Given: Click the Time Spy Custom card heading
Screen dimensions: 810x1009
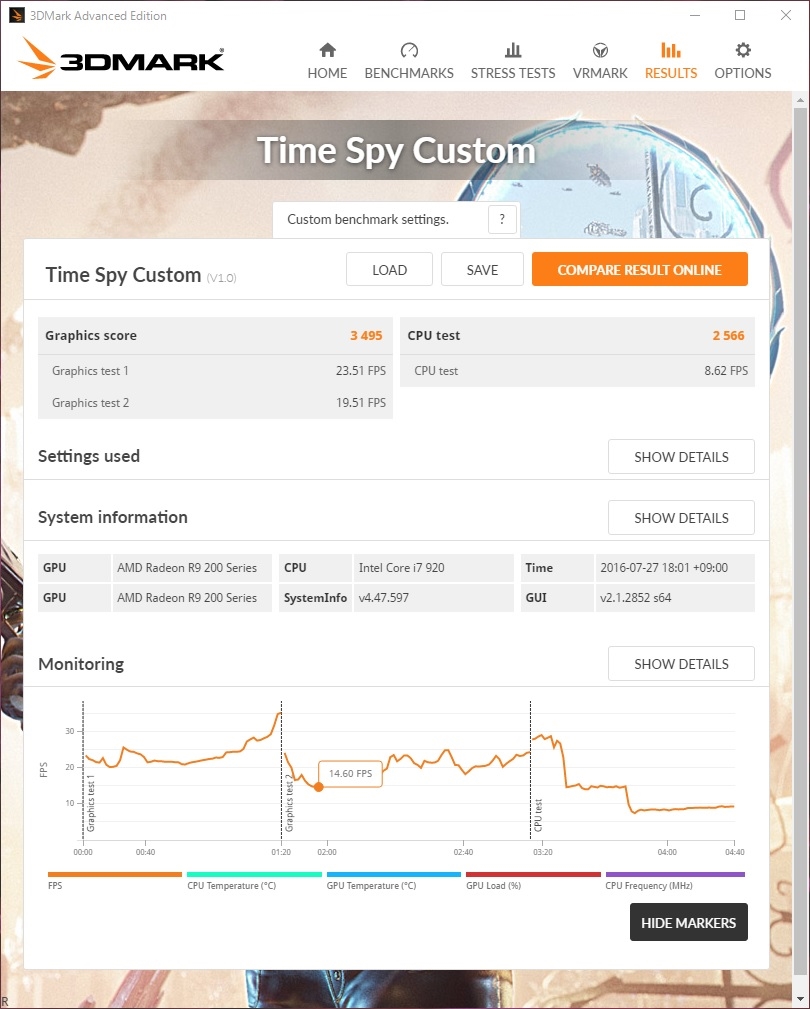Looking at the screenshot, I should [x=123, y=275].
